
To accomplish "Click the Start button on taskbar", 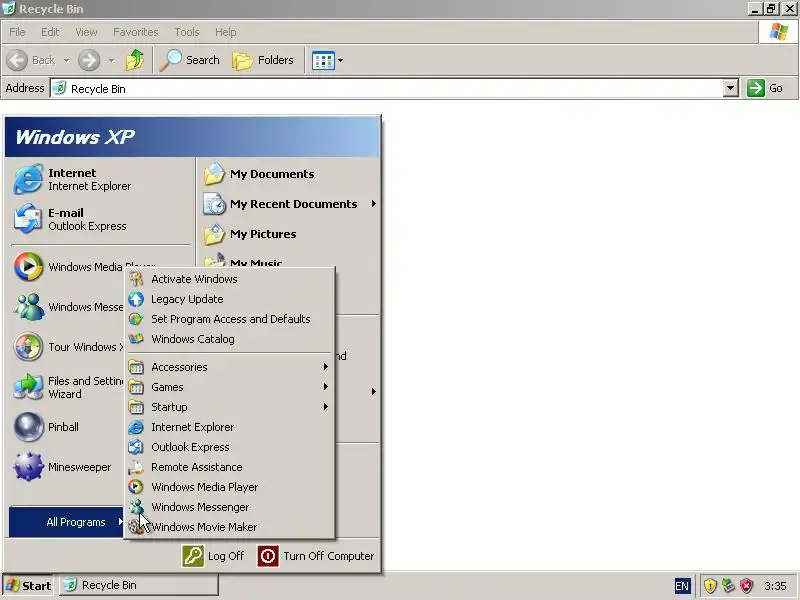I will (28, 585).
